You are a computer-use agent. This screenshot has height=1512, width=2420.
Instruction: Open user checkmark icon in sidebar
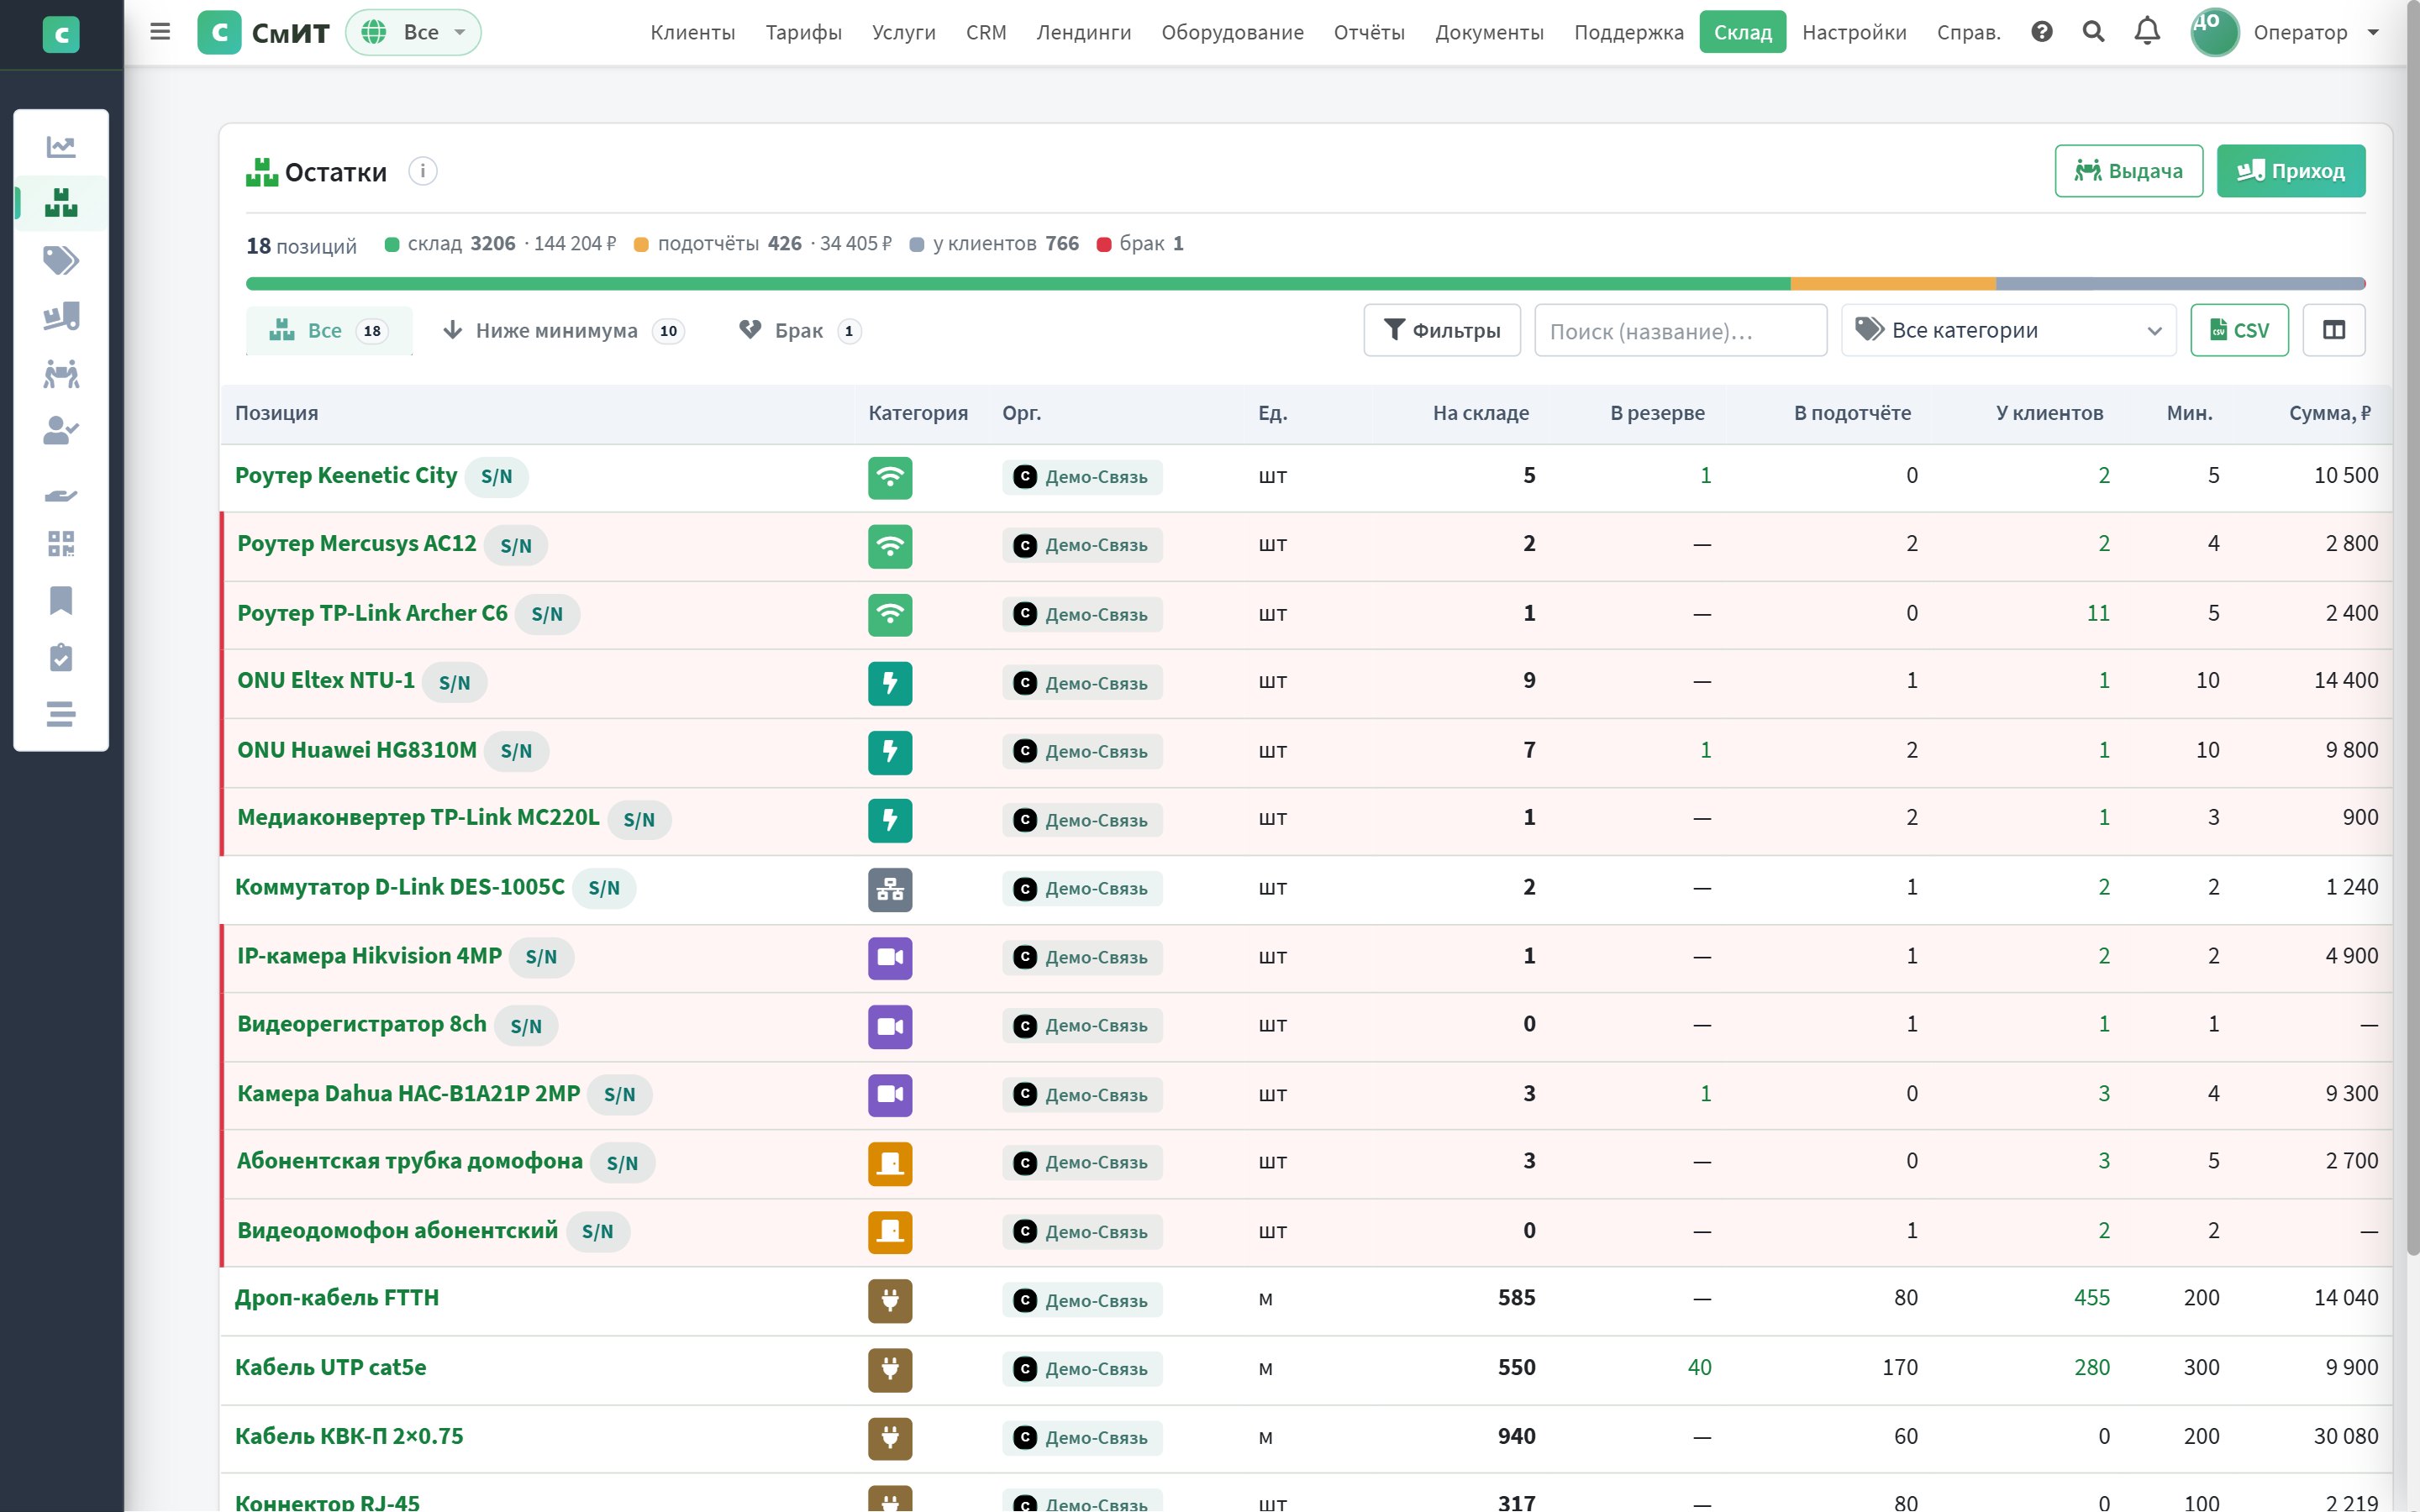point(61,431)
